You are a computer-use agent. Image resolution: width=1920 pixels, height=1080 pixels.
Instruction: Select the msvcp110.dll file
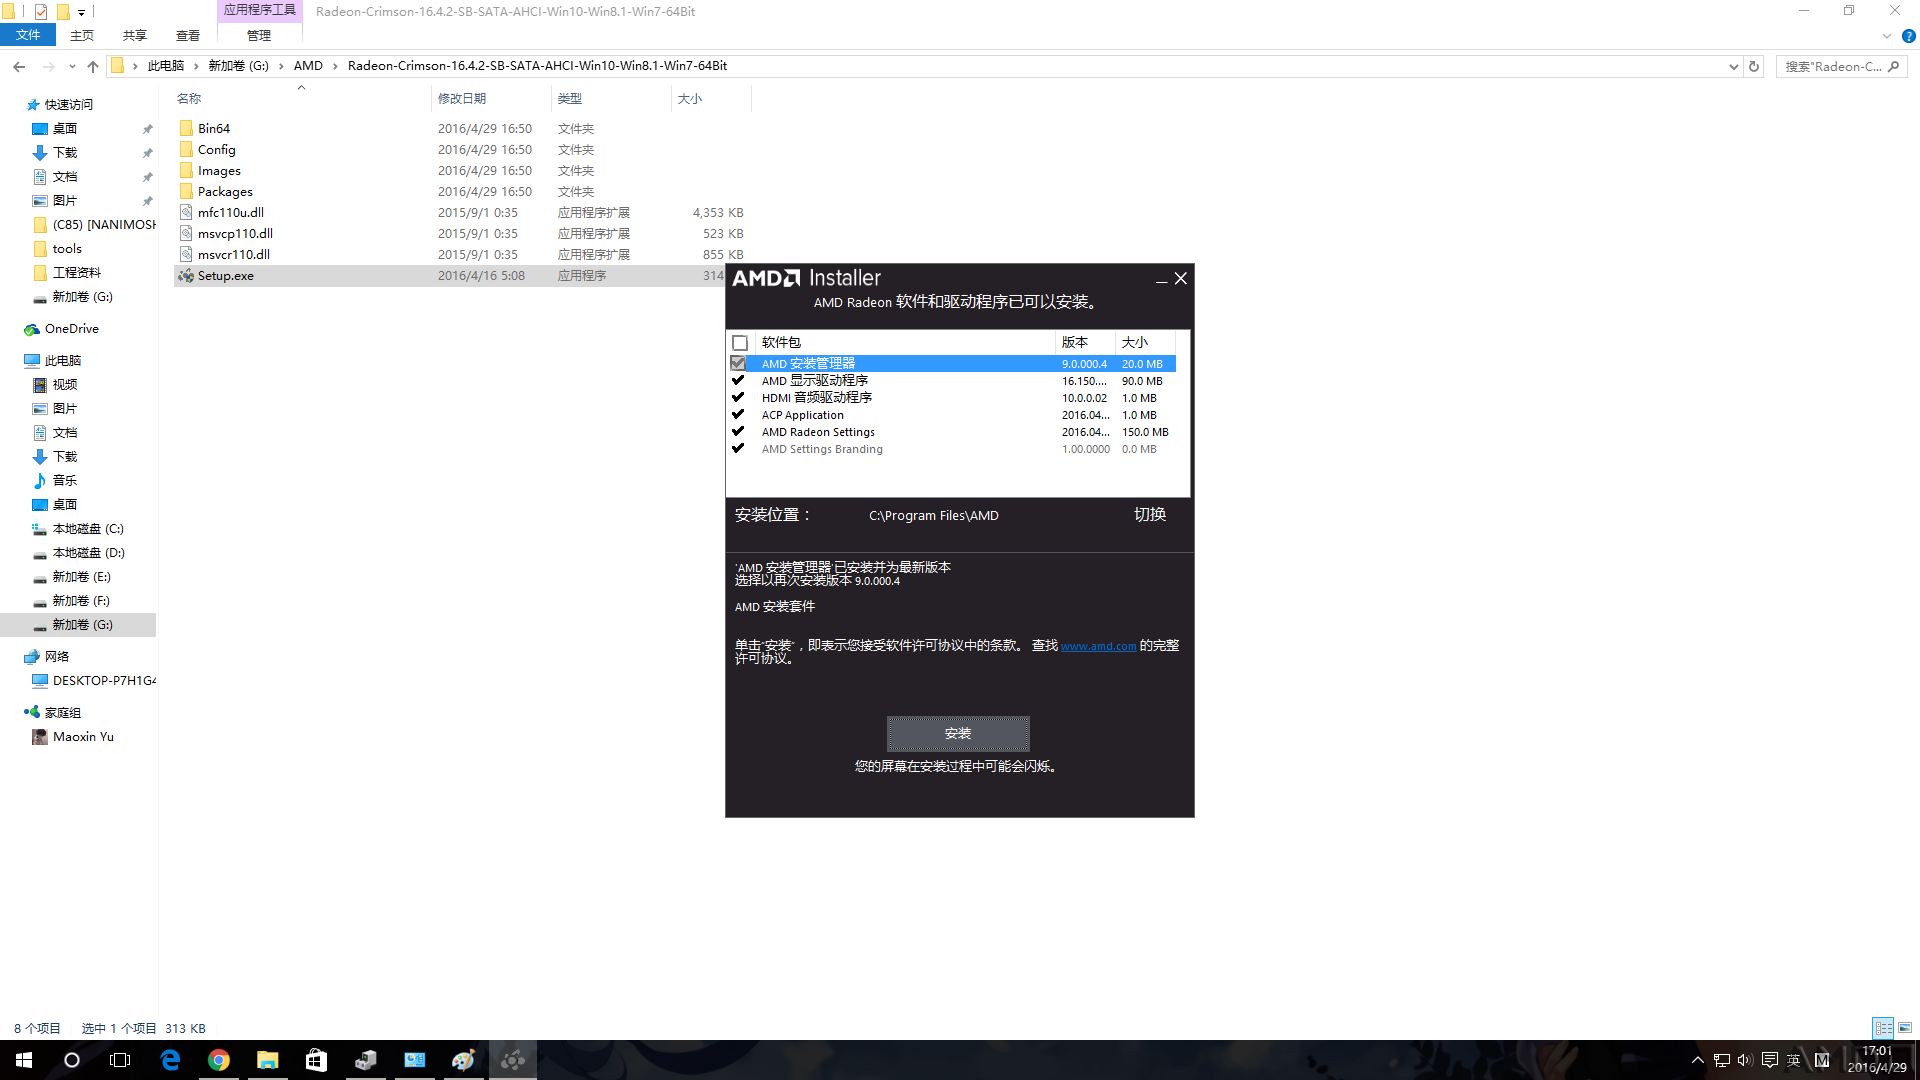click(235, 233)
